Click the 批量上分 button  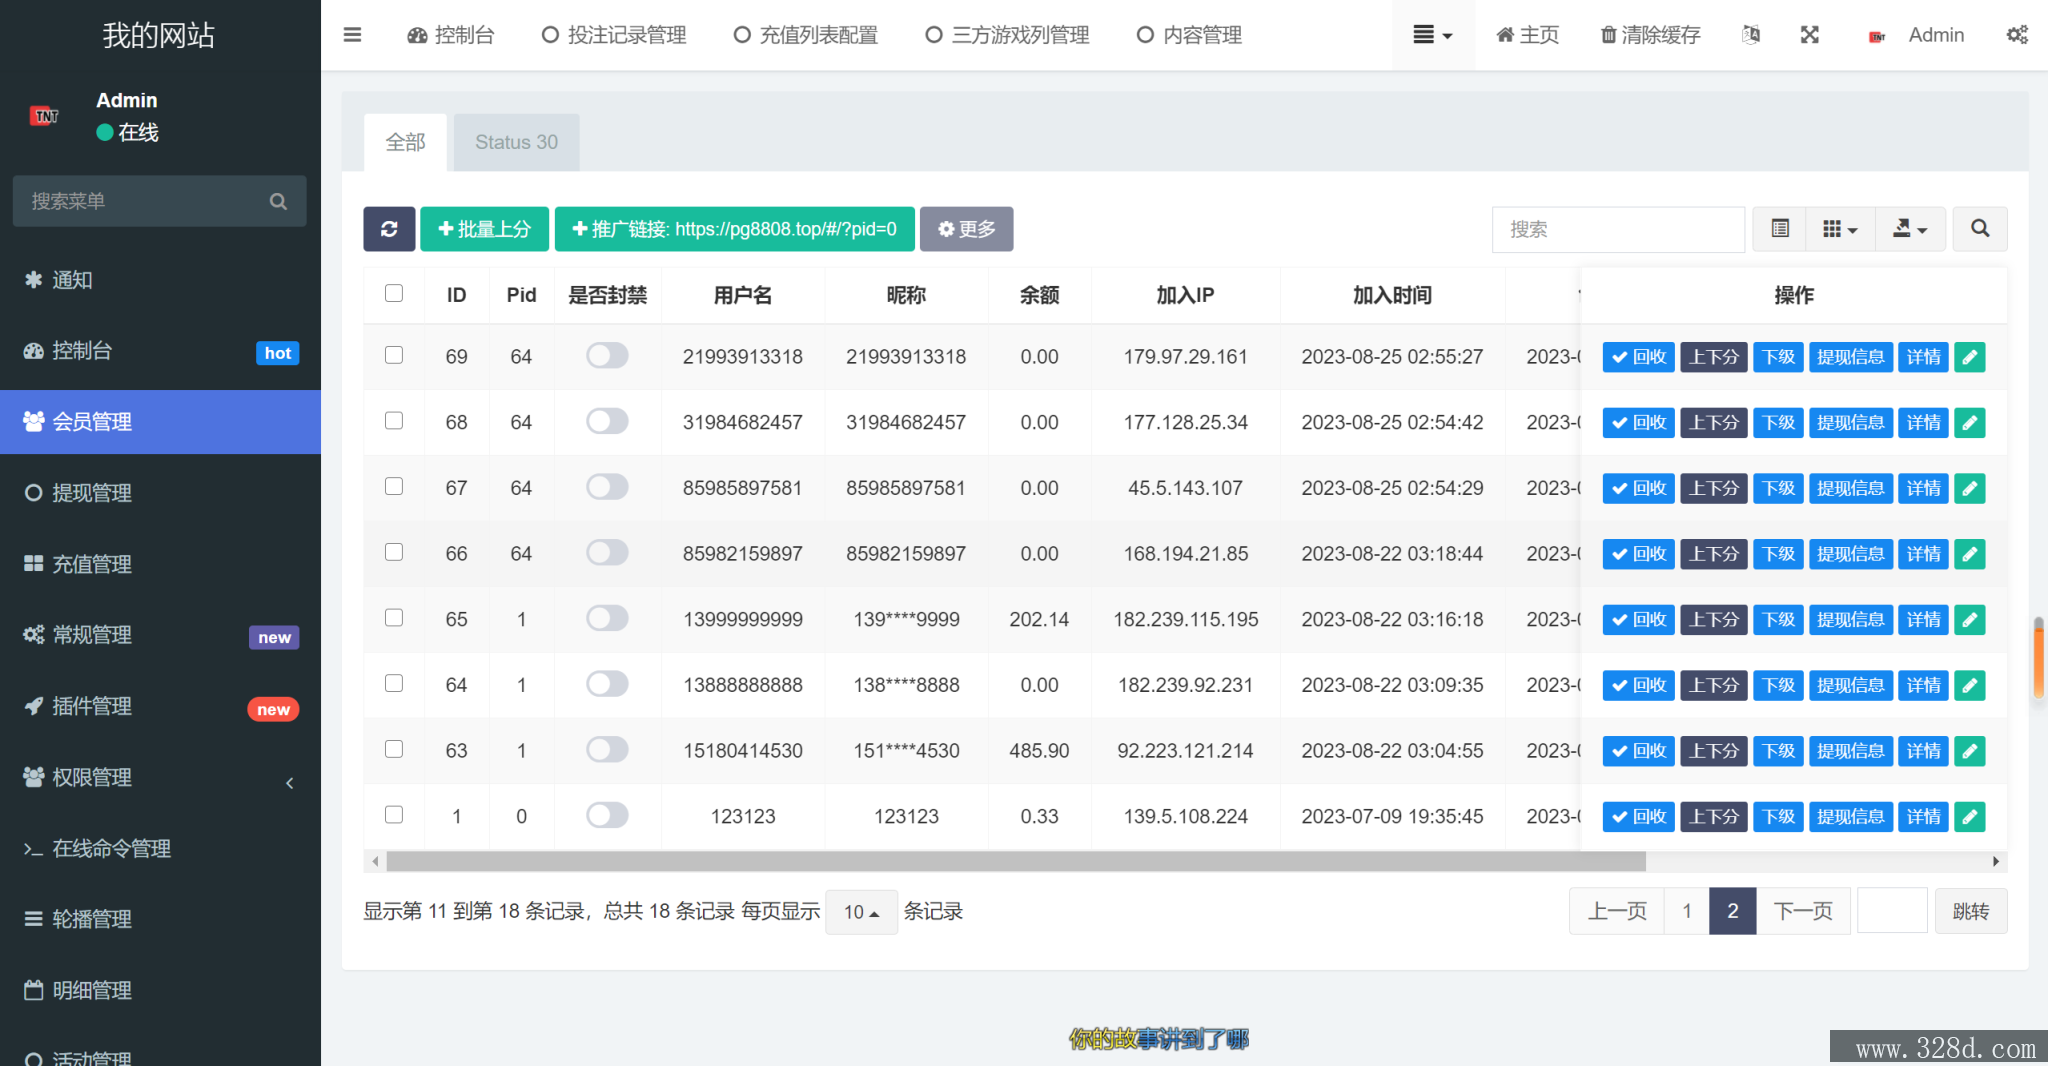click(484, 229)
